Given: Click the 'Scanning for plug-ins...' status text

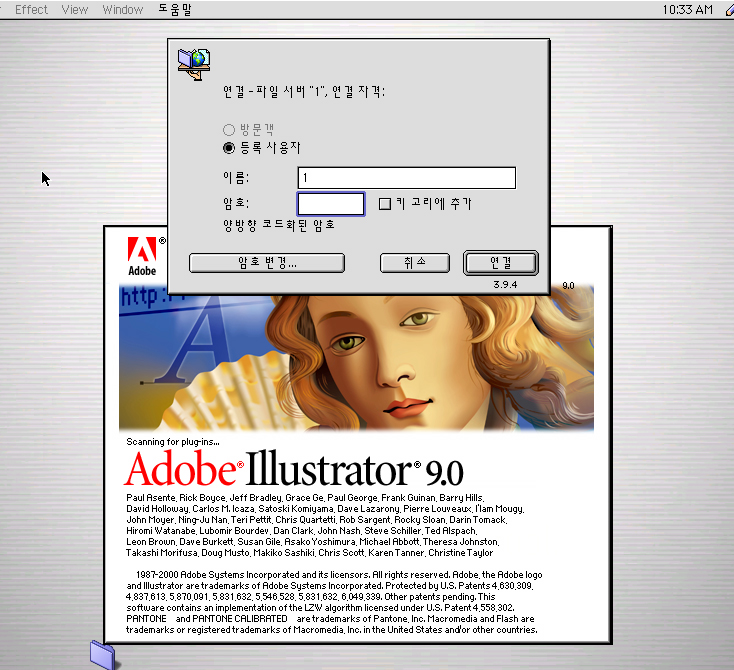Looking at the screenshot, I should click(172, 442).
